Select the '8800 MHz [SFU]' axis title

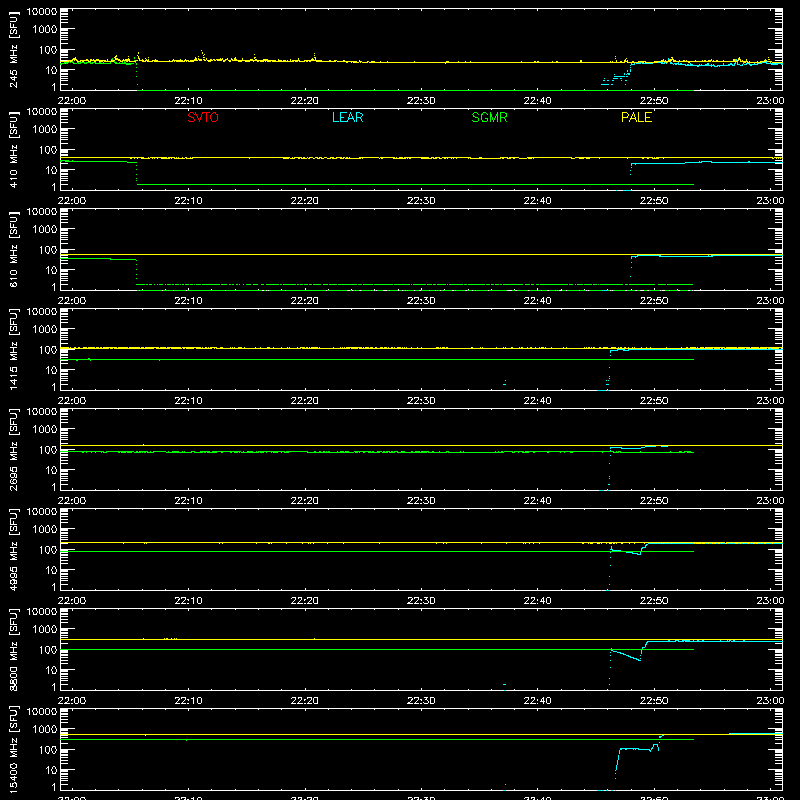[13, 650]
